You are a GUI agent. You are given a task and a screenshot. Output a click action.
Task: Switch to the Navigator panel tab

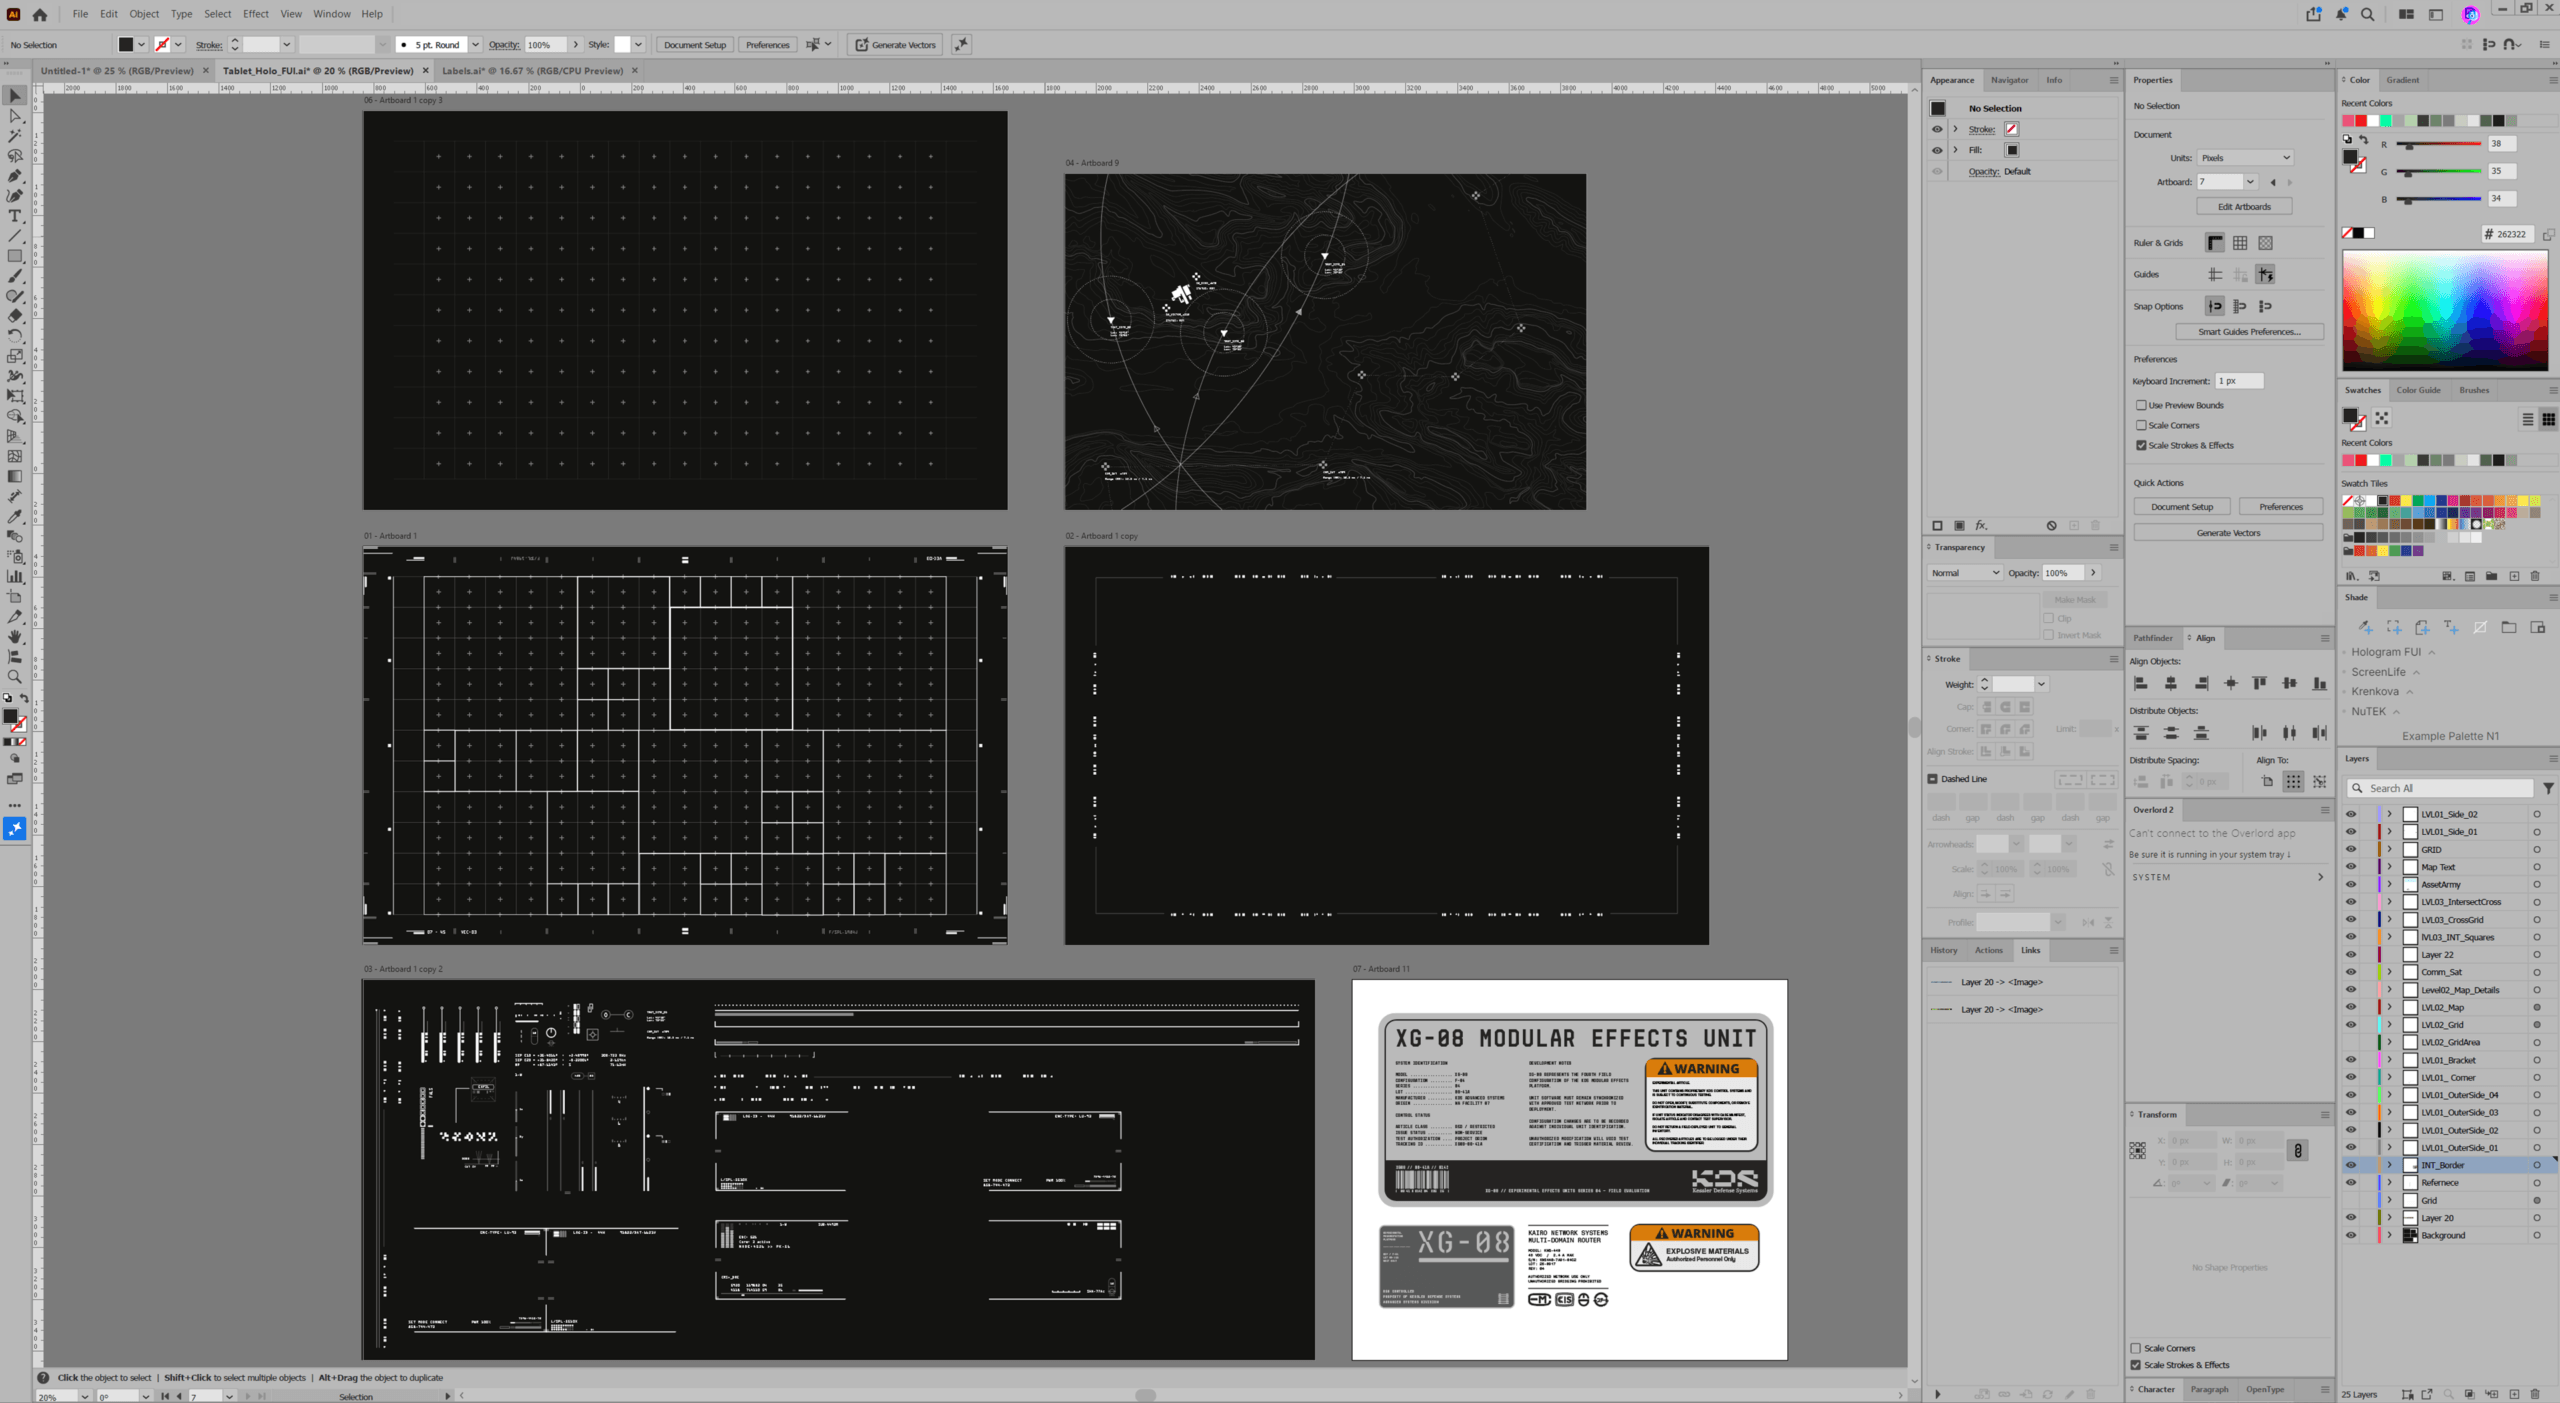2009,80
